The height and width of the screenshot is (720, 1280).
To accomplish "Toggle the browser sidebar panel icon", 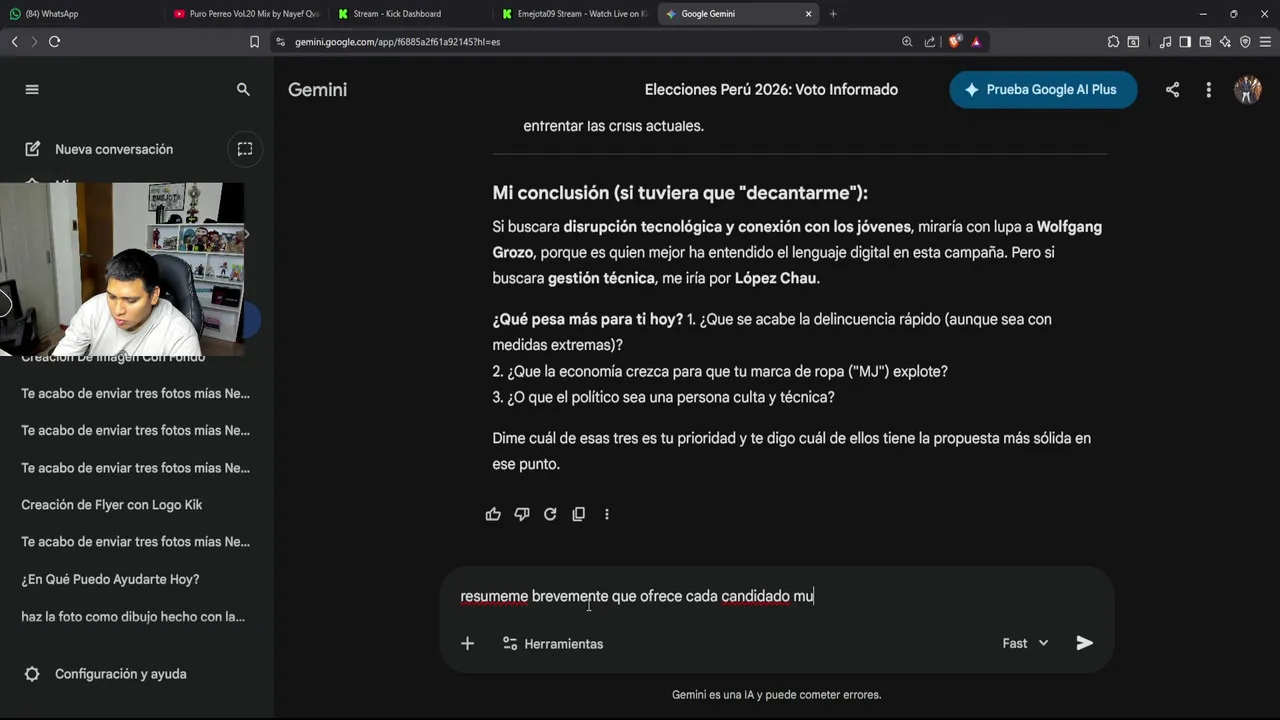I will (1185, 42).
